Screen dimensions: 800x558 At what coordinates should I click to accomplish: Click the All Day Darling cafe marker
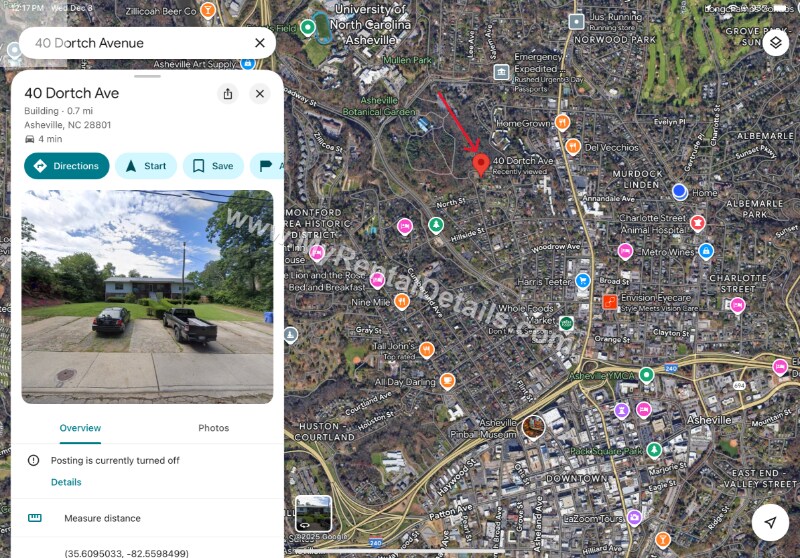click(x=447, y=381)
